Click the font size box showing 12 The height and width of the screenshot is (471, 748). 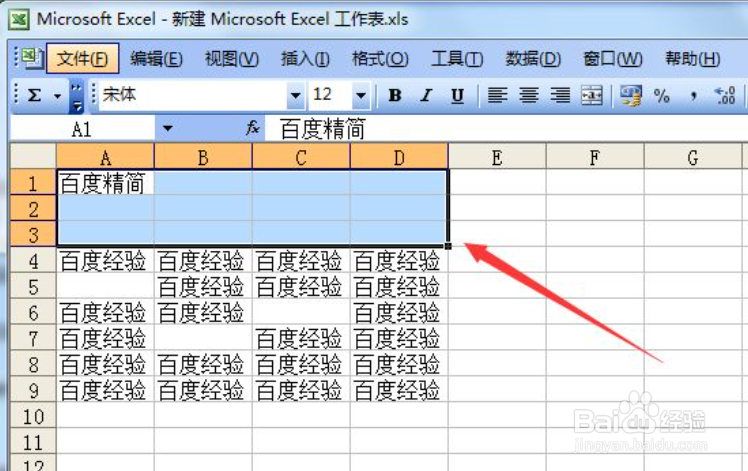coord(331,95)
